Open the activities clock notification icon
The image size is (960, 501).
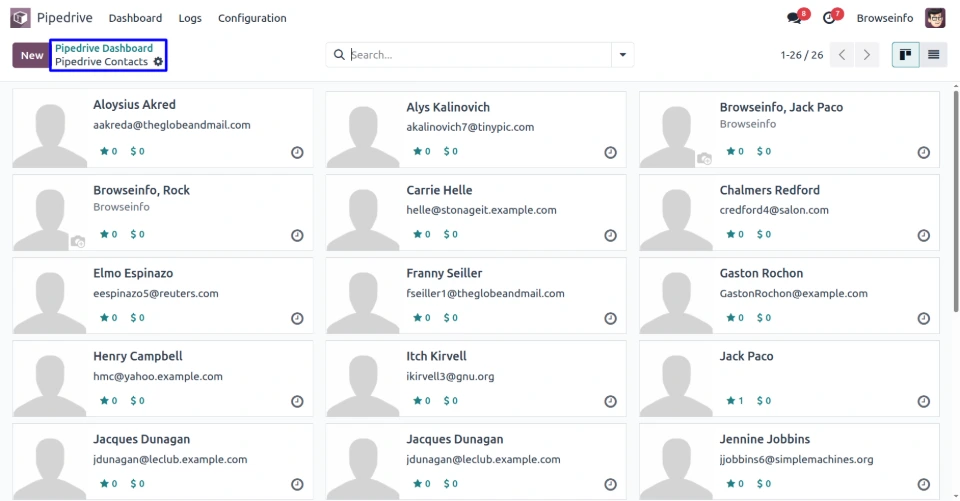(829, 18)
